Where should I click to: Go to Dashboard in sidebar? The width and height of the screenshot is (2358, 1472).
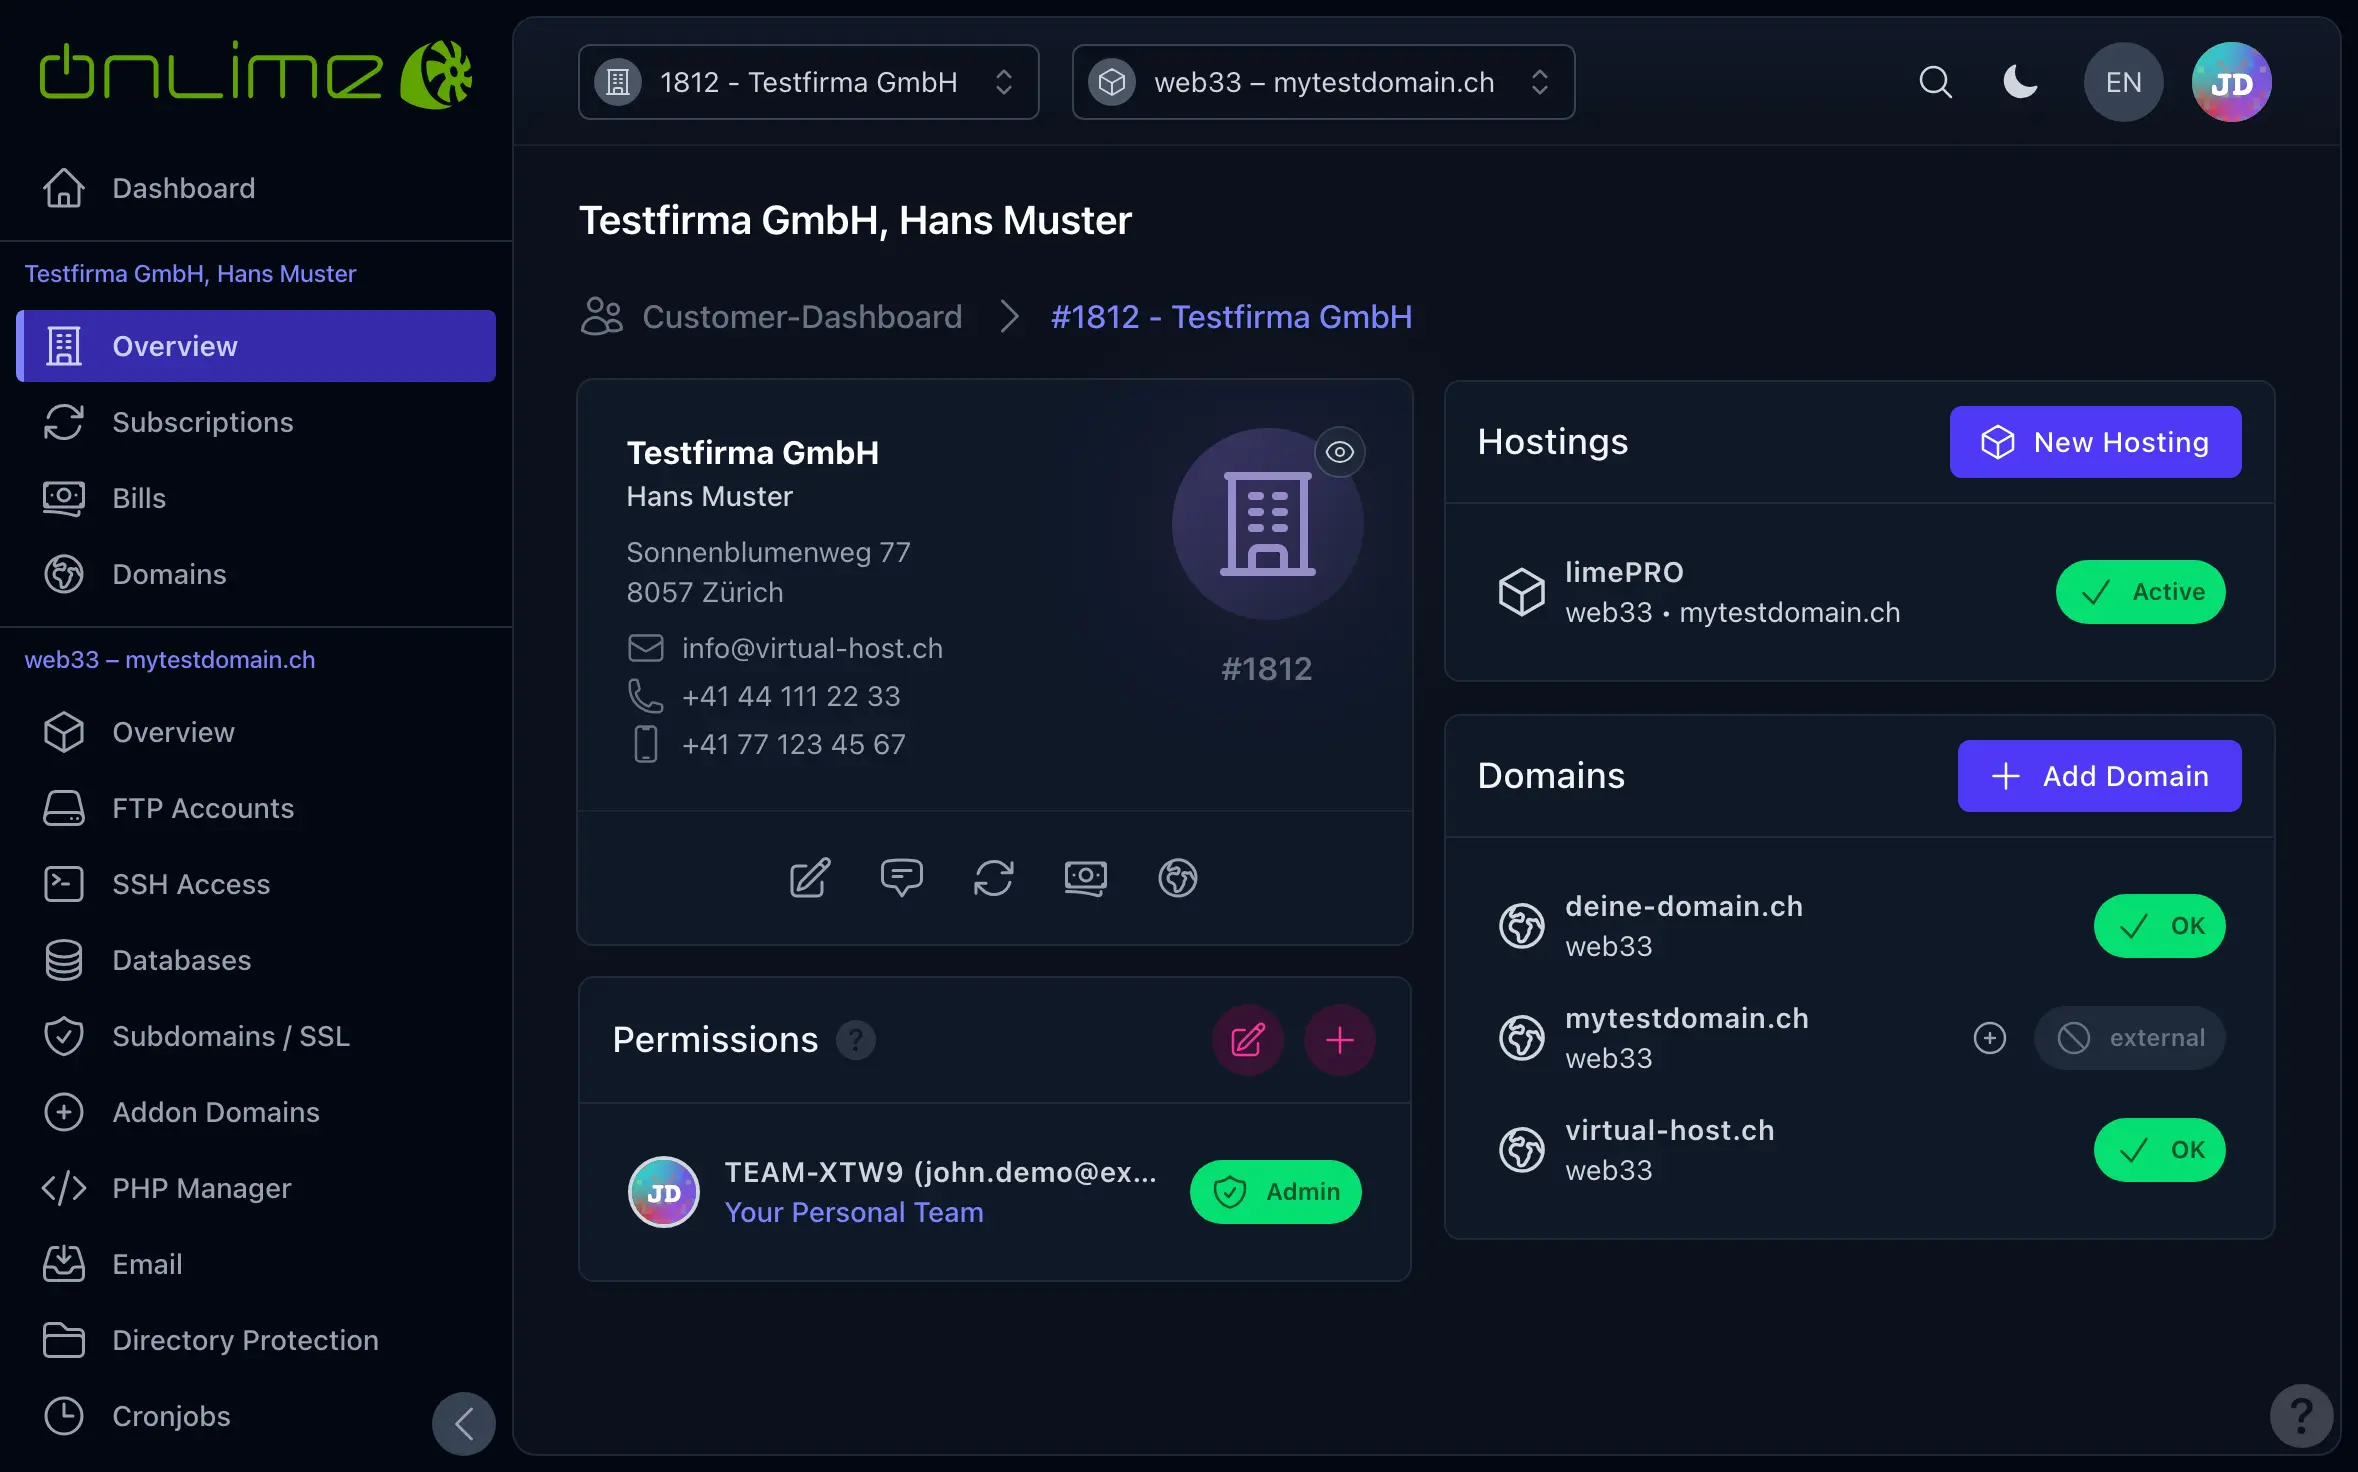[x=256, y=188]
